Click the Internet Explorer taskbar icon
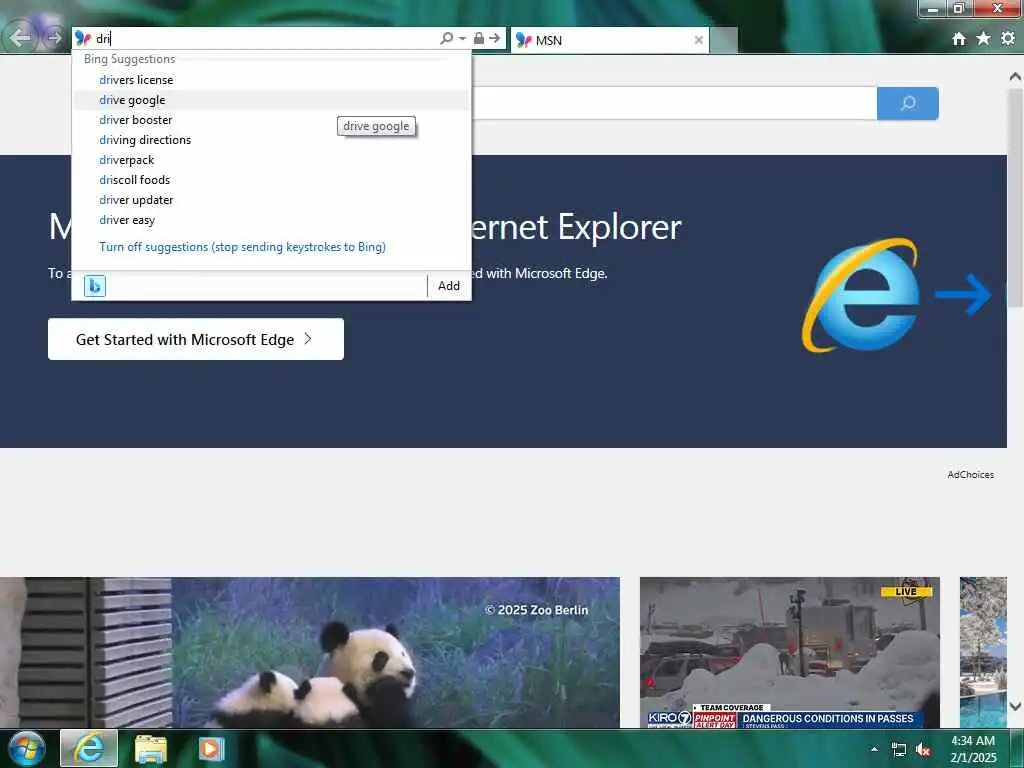This screenshot has height=768, width=1024. [x=89, y=748]
